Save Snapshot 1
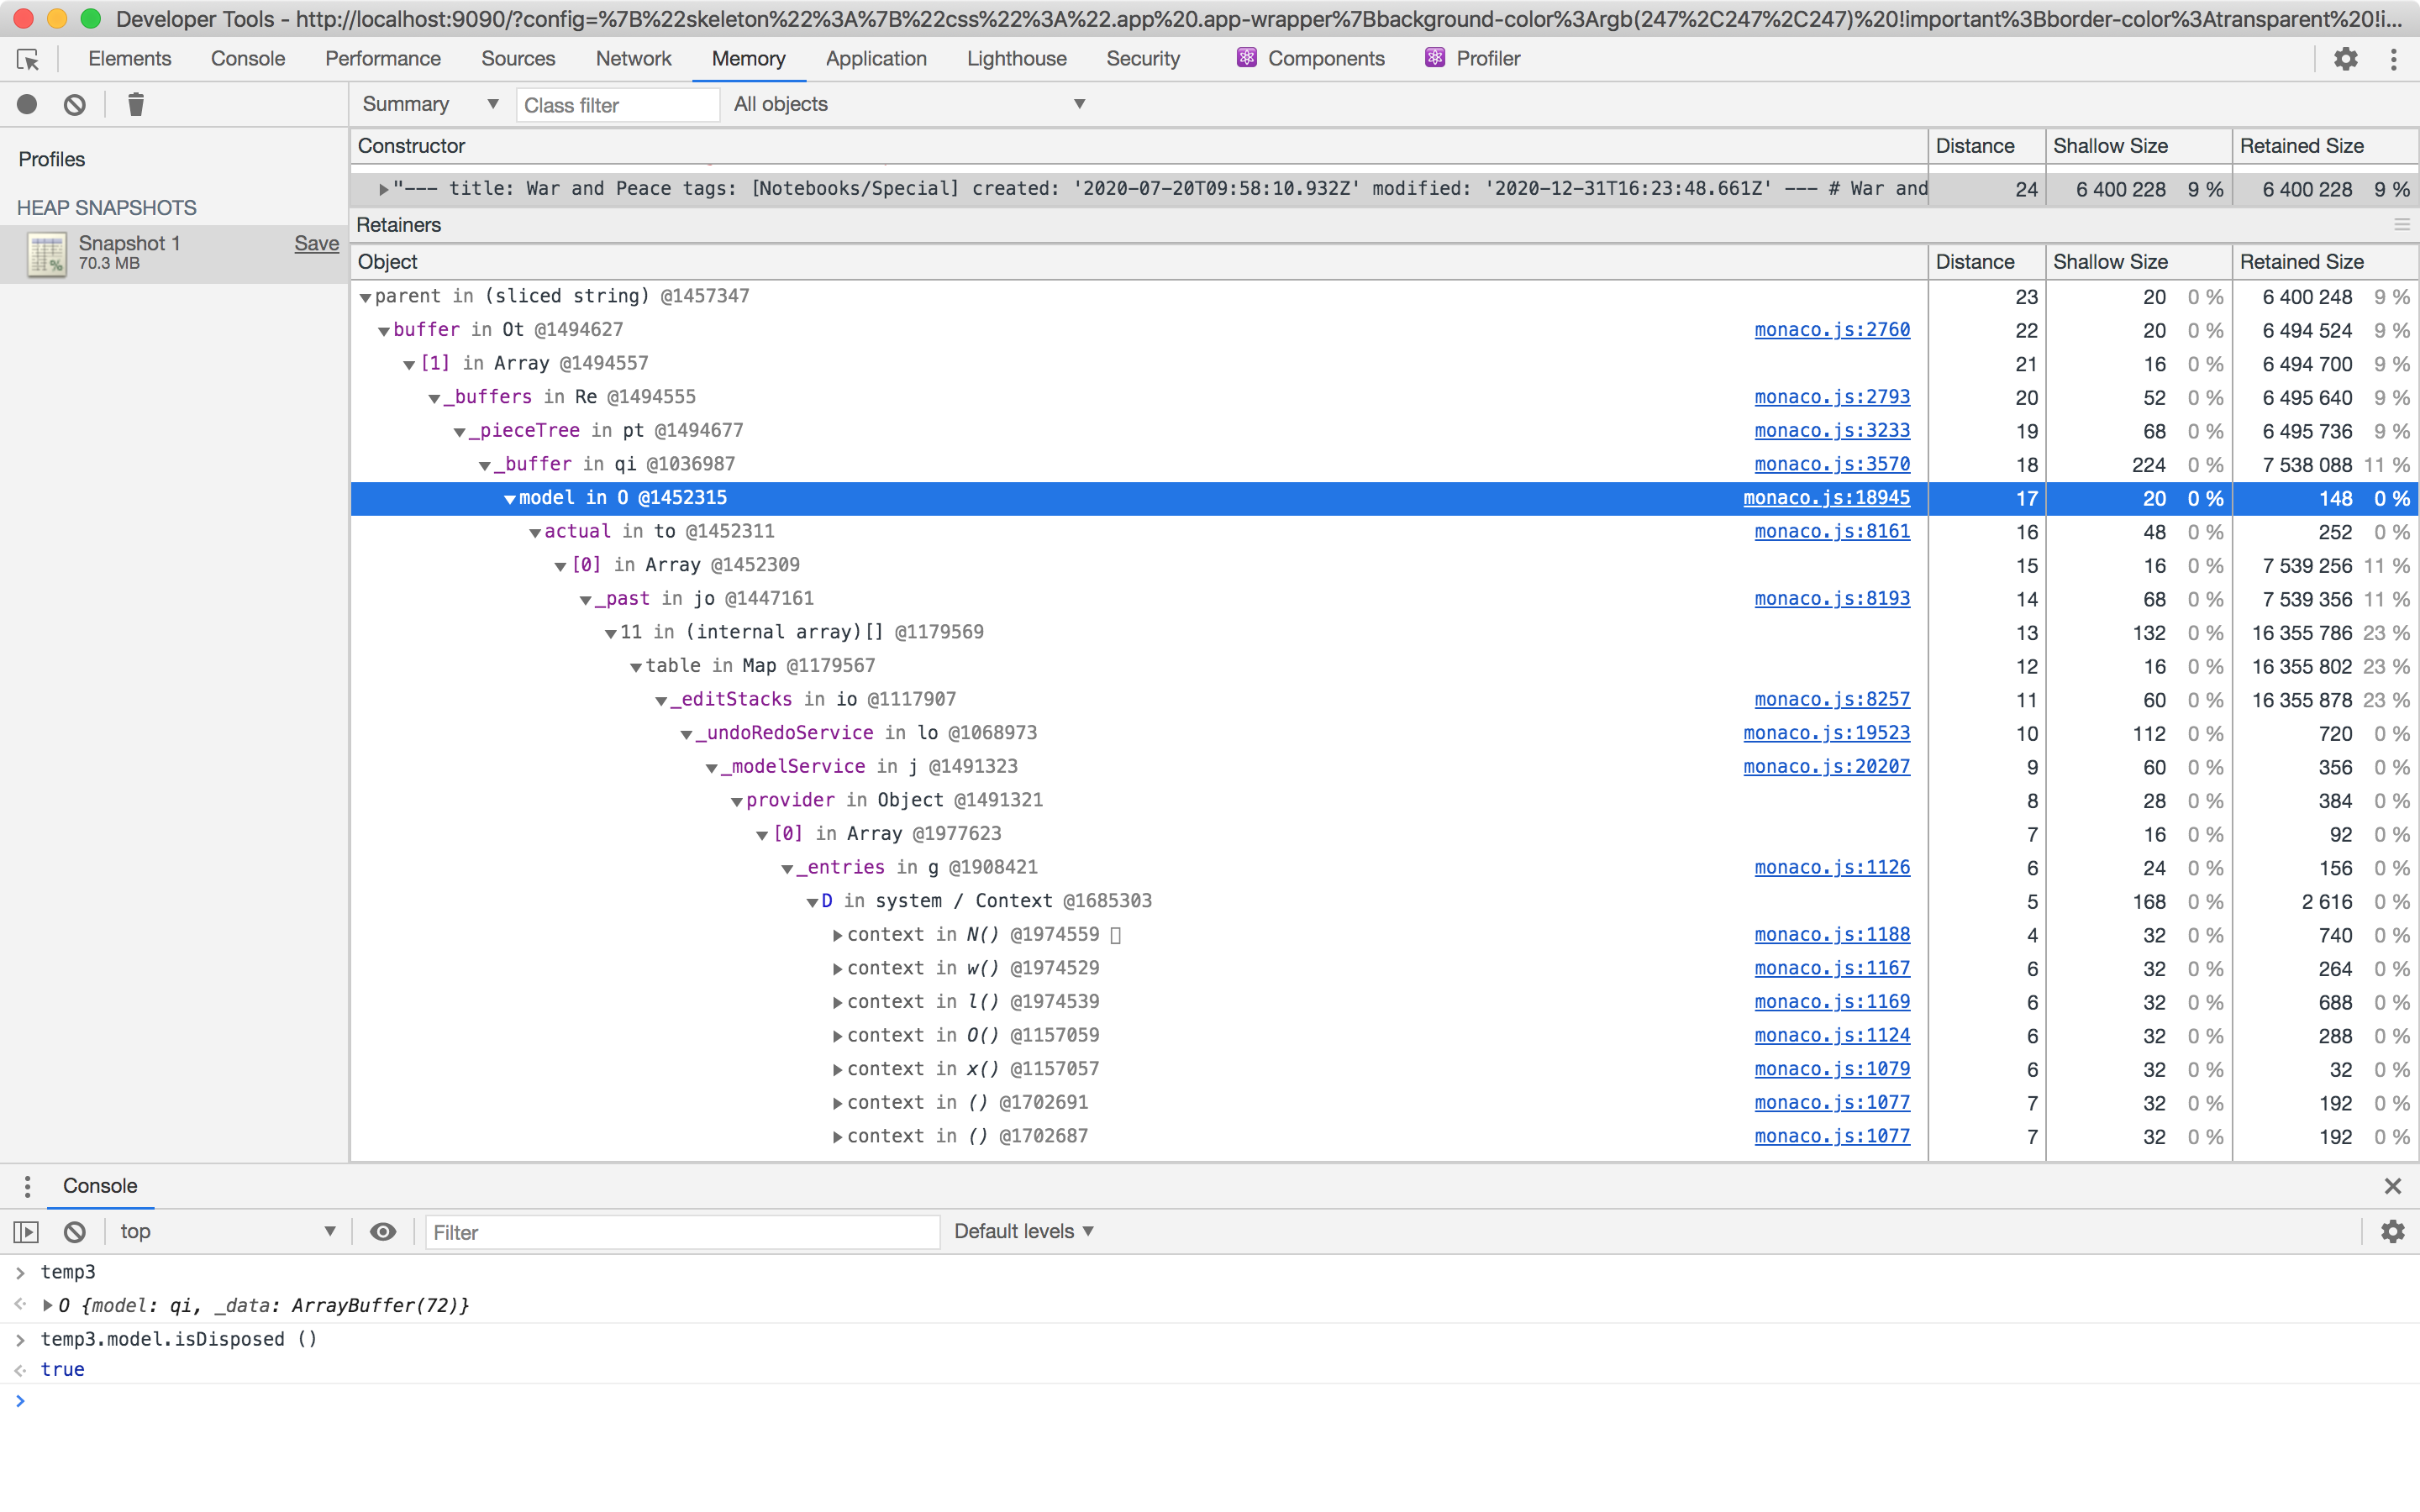 click(x=316, y=243)
